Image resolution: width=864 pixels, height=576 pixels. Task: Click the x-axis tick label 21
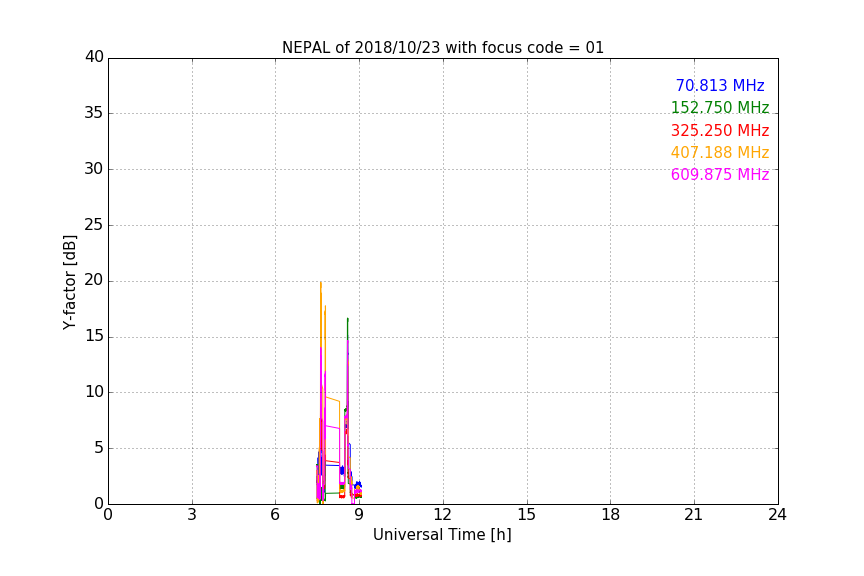coord(694,515)
